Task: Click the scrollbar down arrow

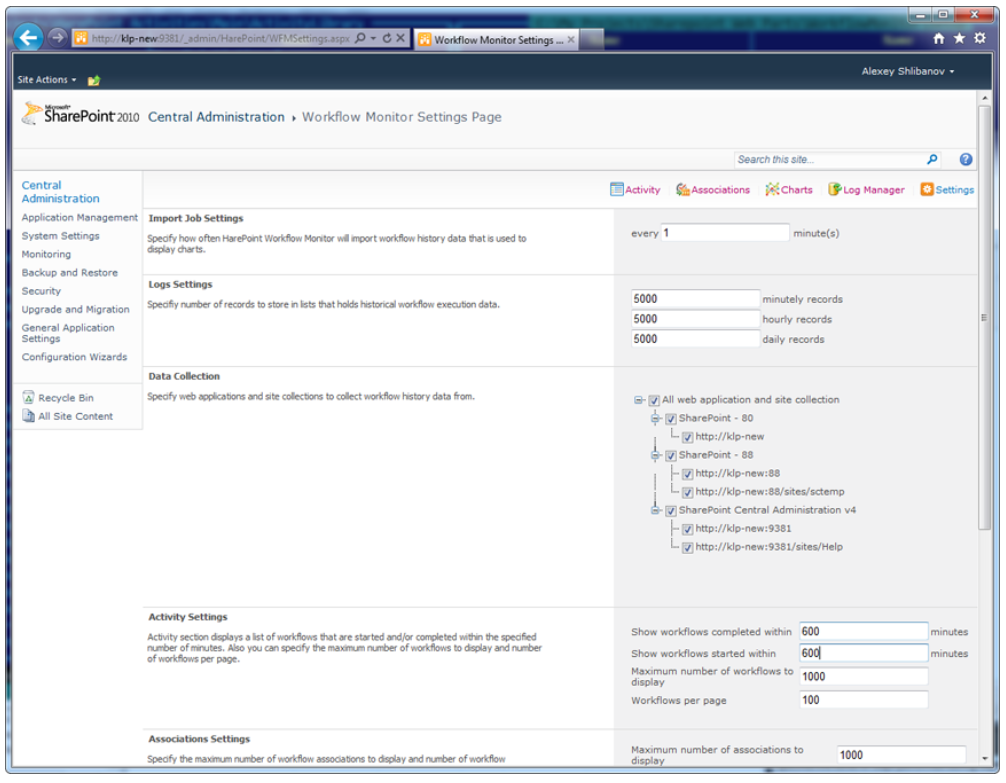Action: 985,759
